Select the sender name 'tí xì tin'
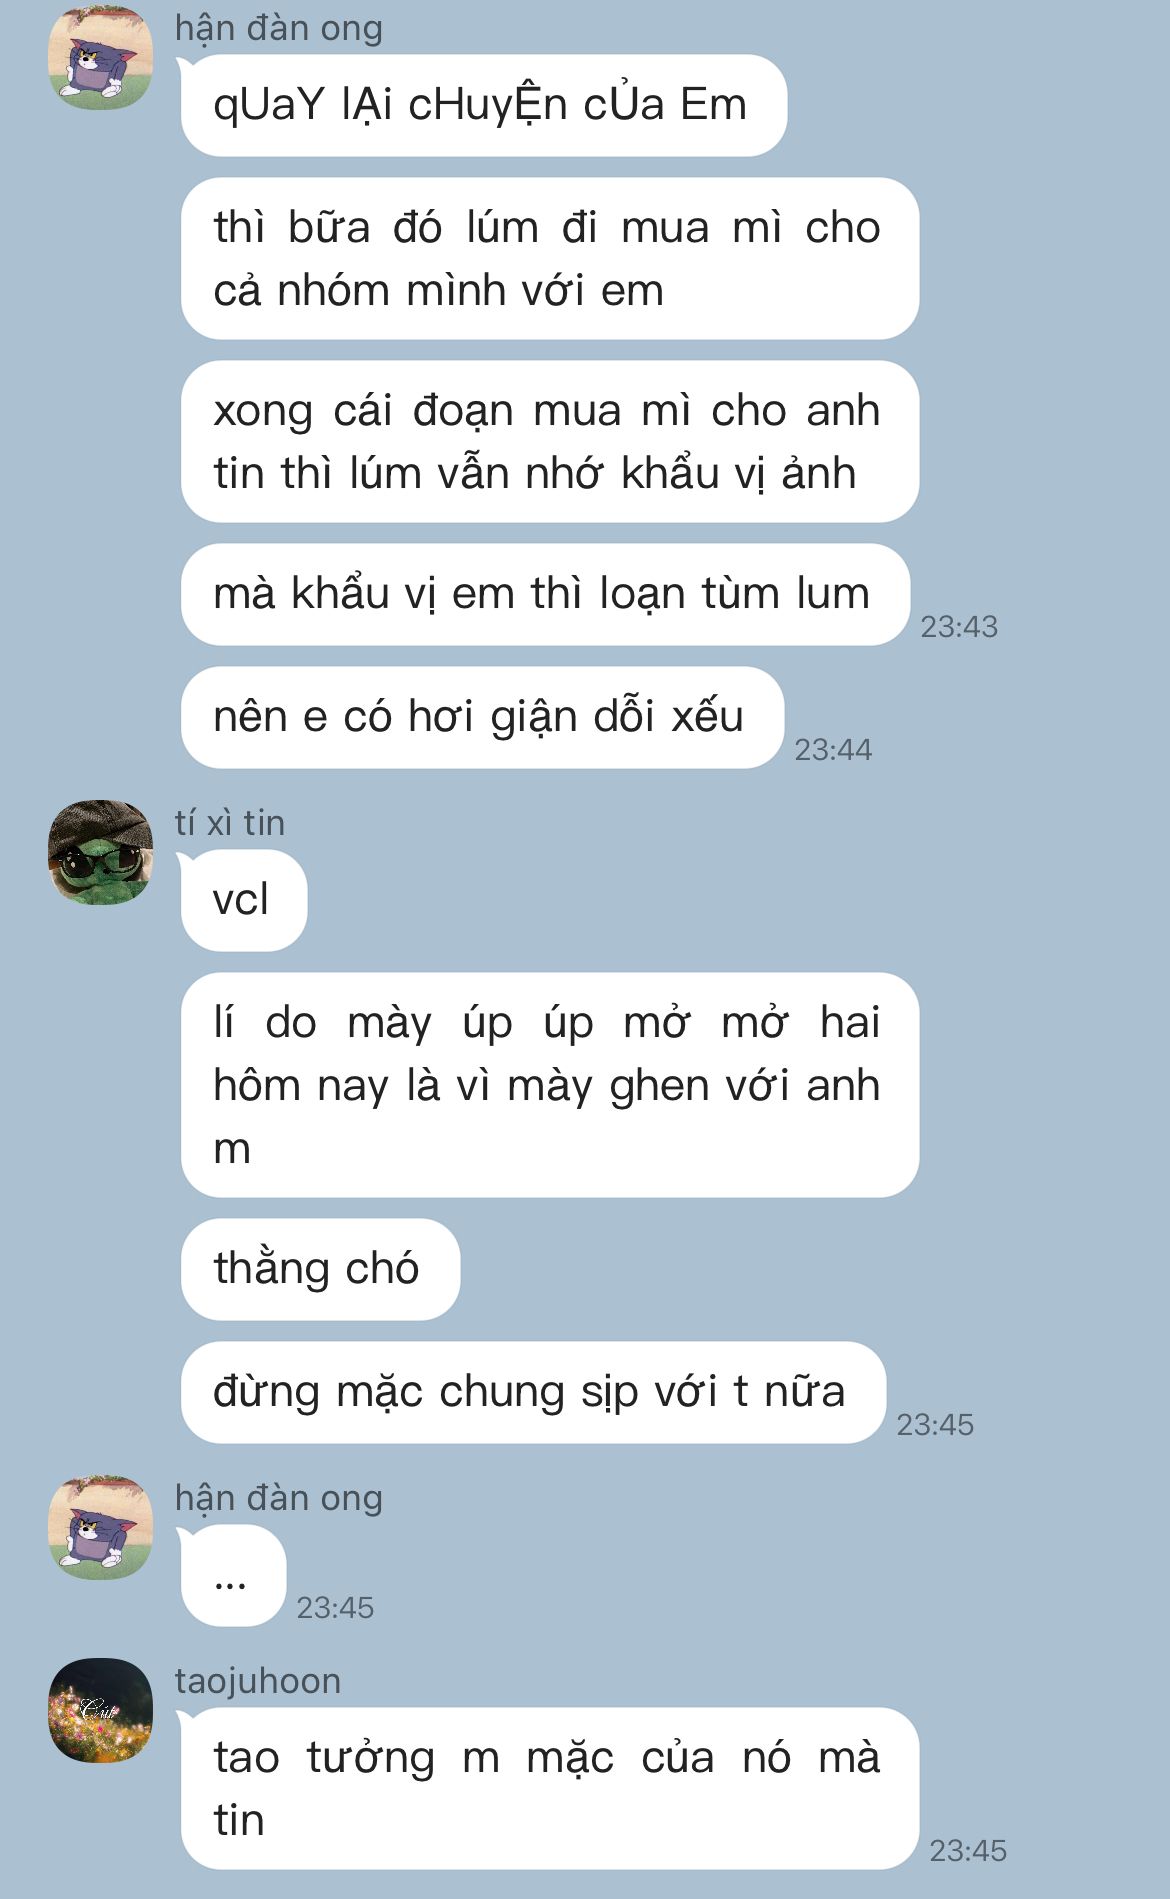The width and height of the screenshot is (1170, 1899). 230,823
